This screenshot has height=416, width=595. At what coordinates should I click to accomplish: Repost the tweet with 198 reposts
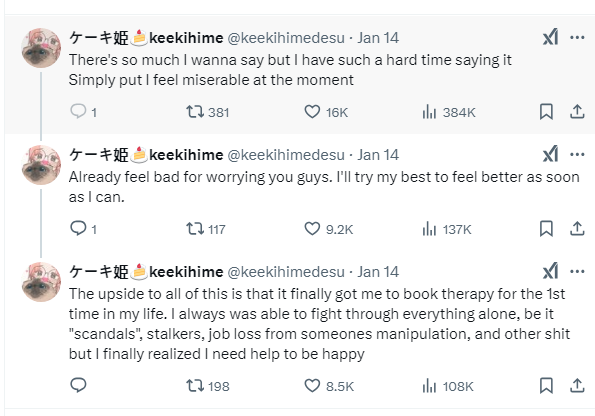pyautogui.click(x=195, y=386)
